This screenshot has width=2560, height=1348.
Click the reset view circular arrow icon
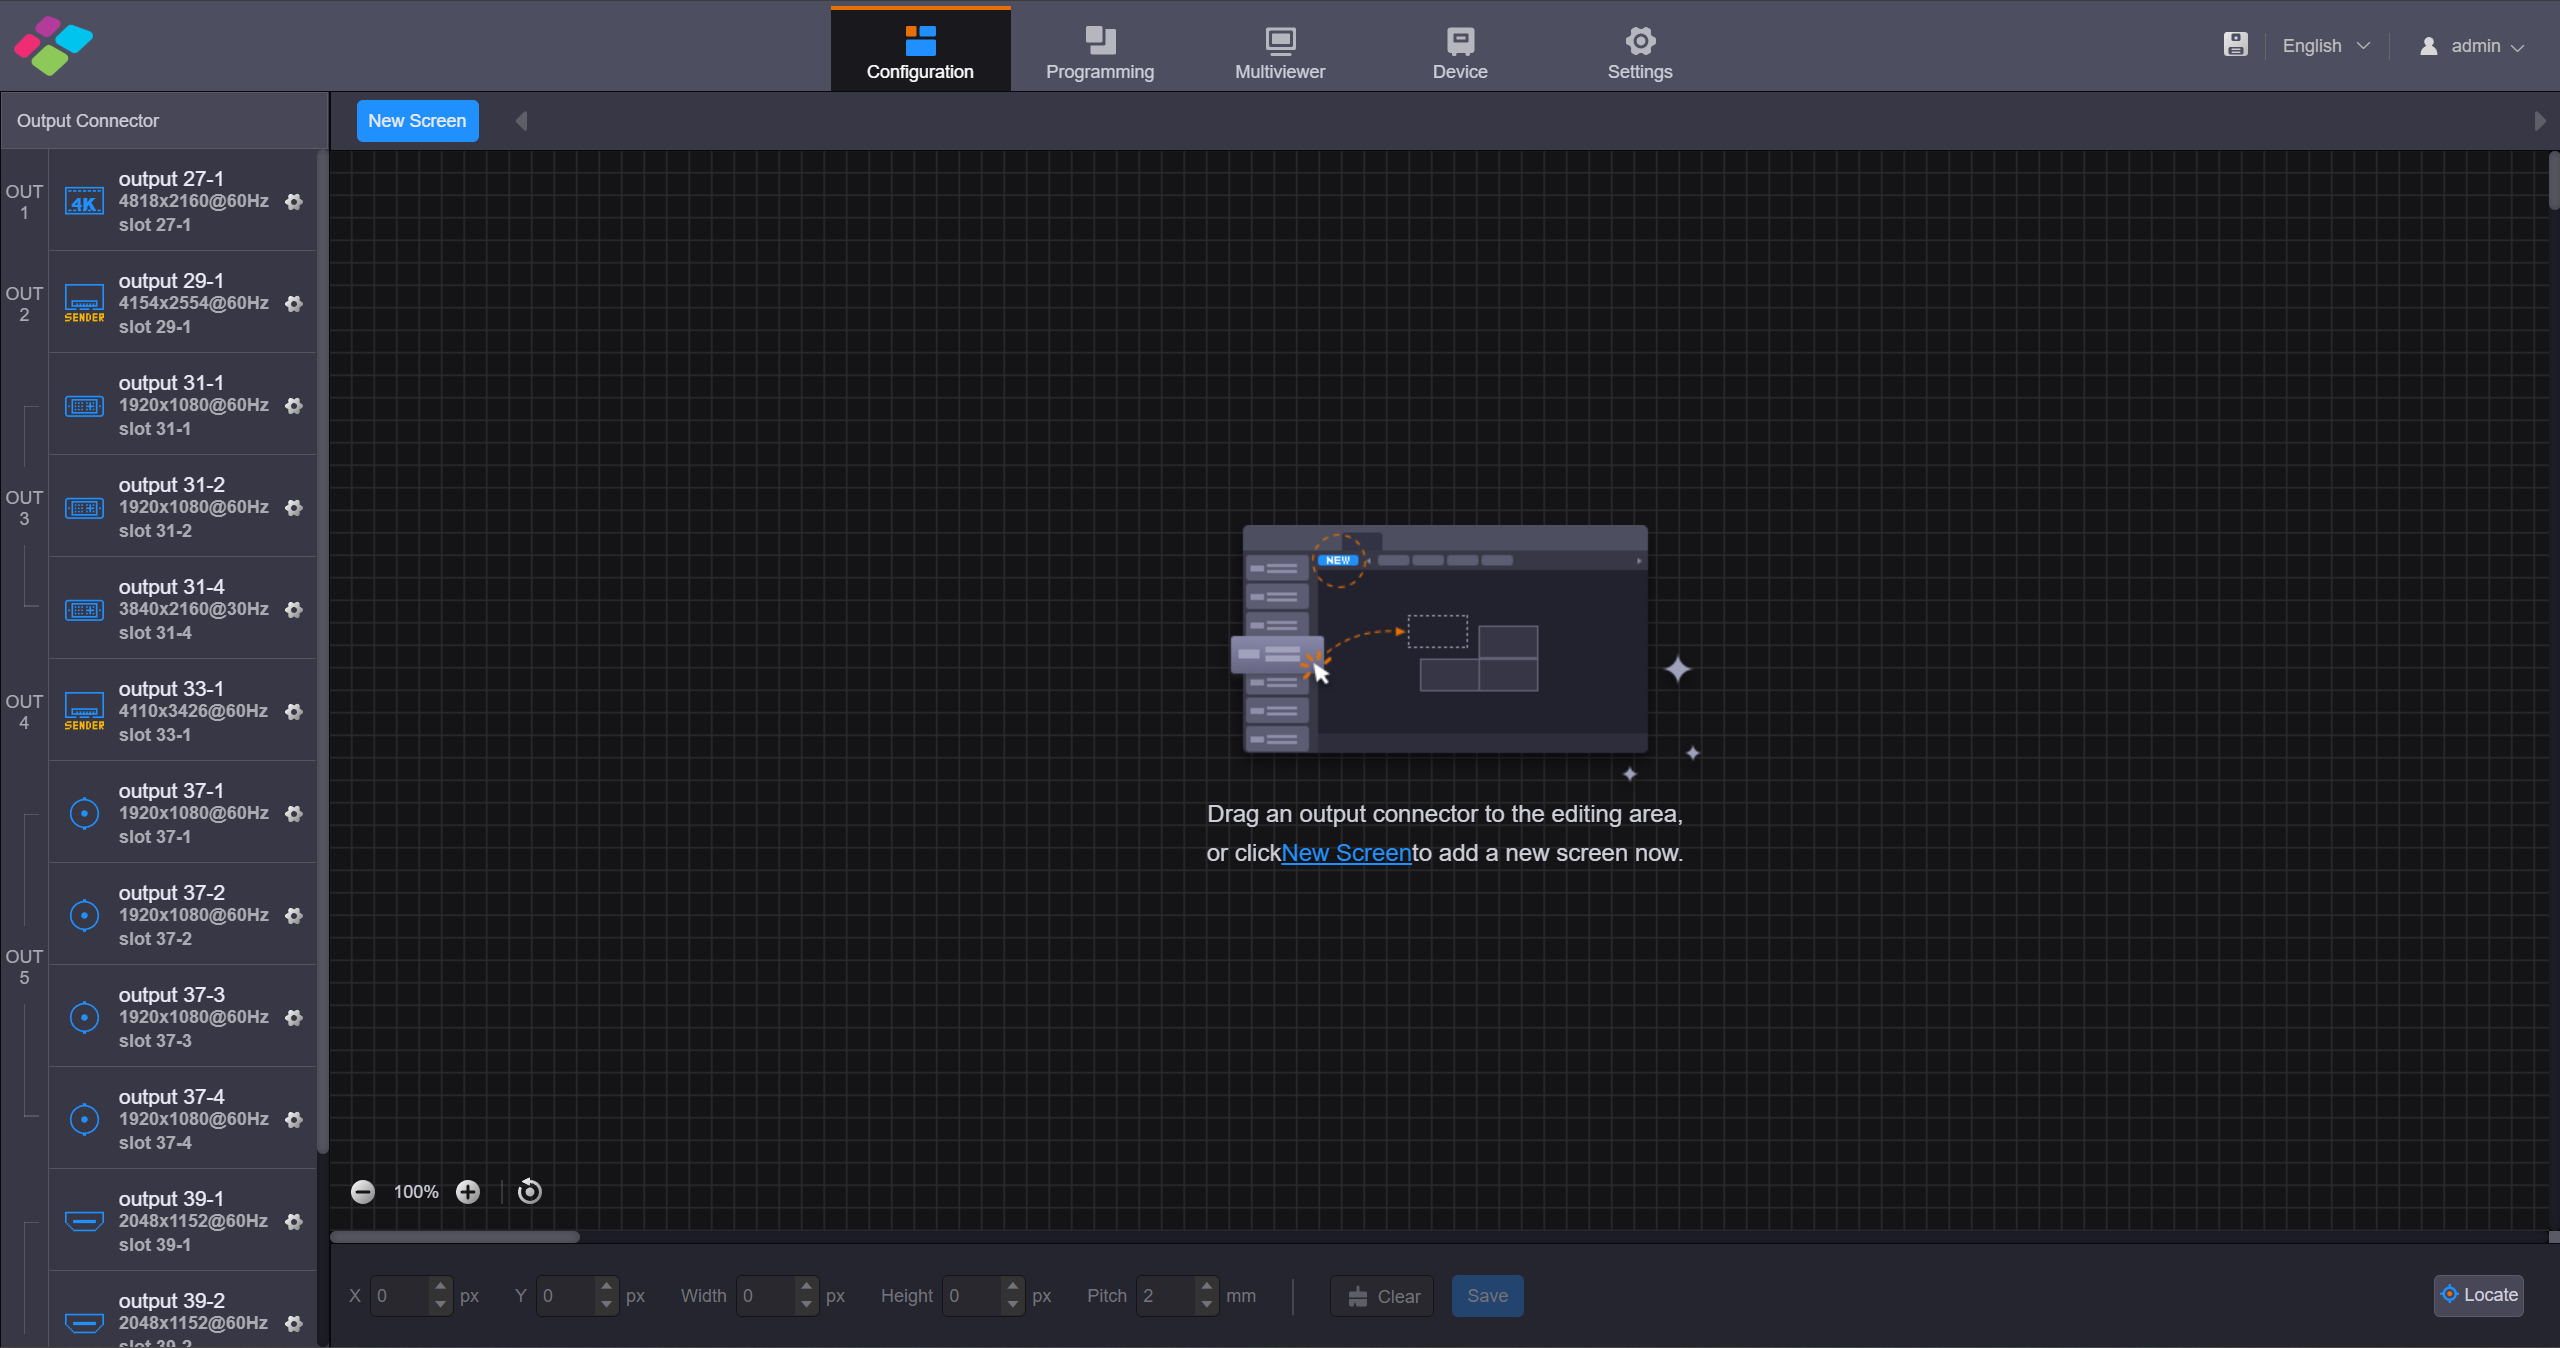(x=528, y=1190)
